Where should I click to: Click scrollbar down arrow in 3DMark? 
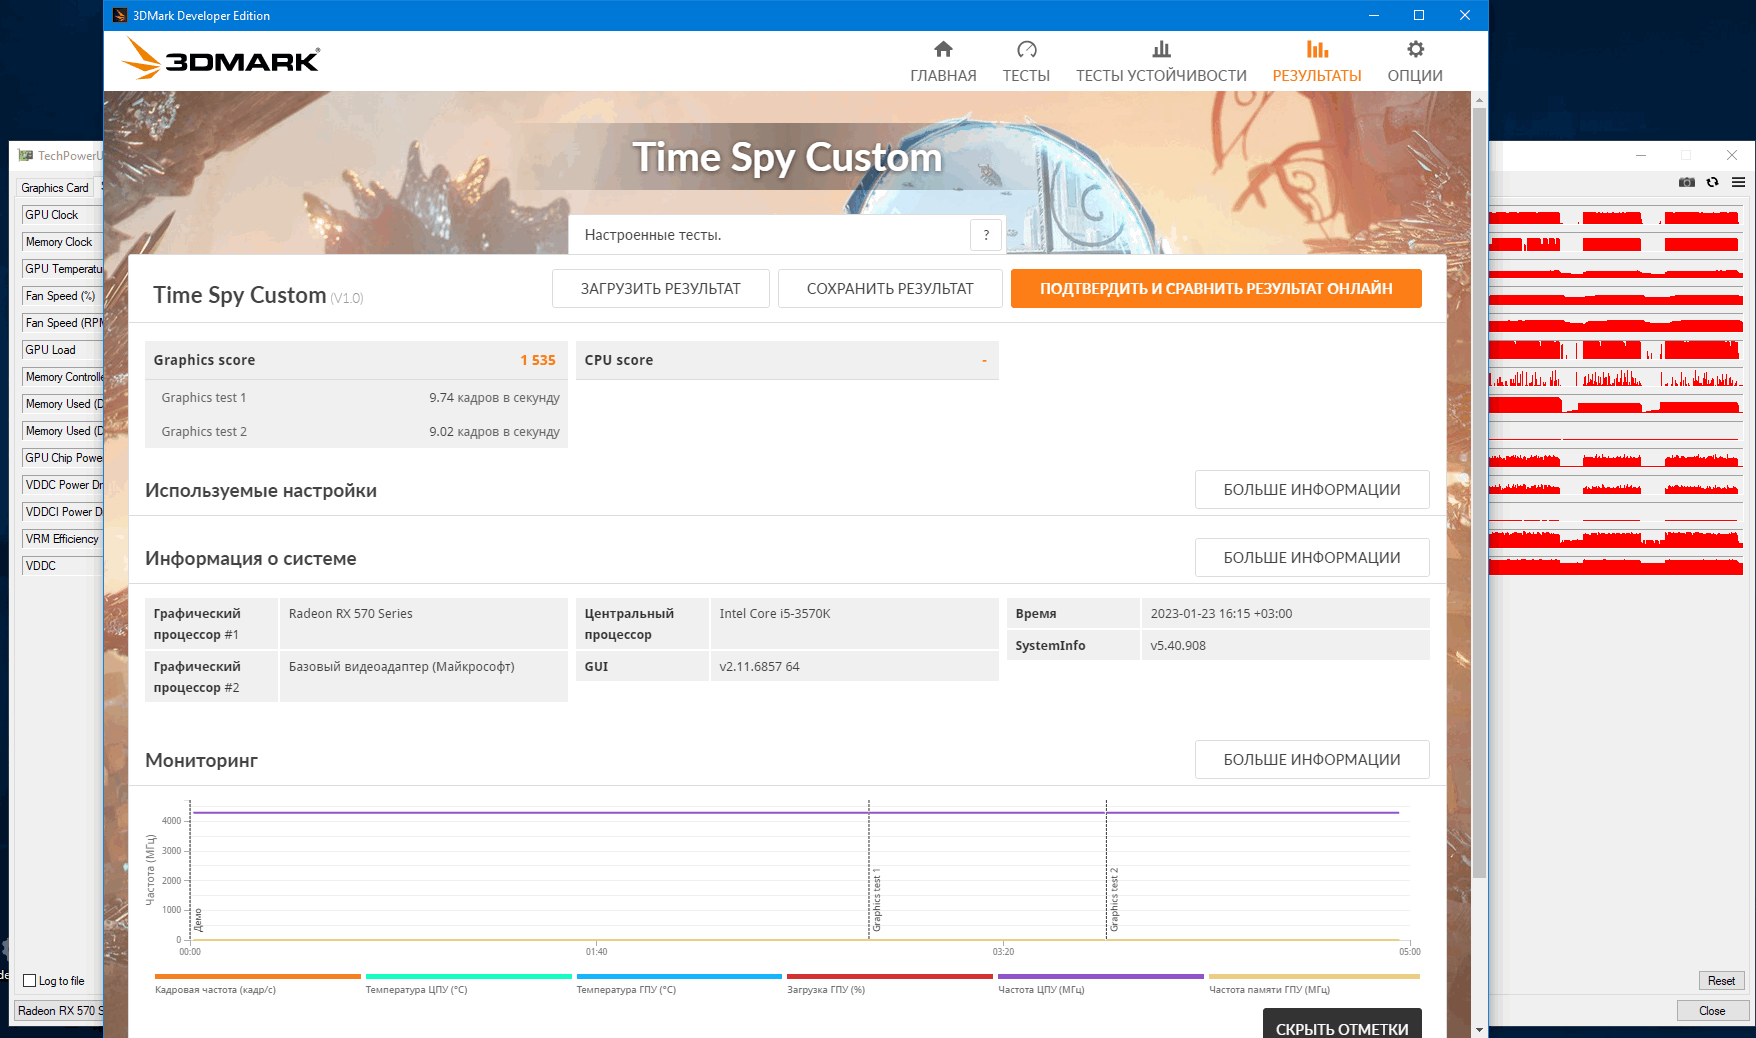(1479, 1029)
